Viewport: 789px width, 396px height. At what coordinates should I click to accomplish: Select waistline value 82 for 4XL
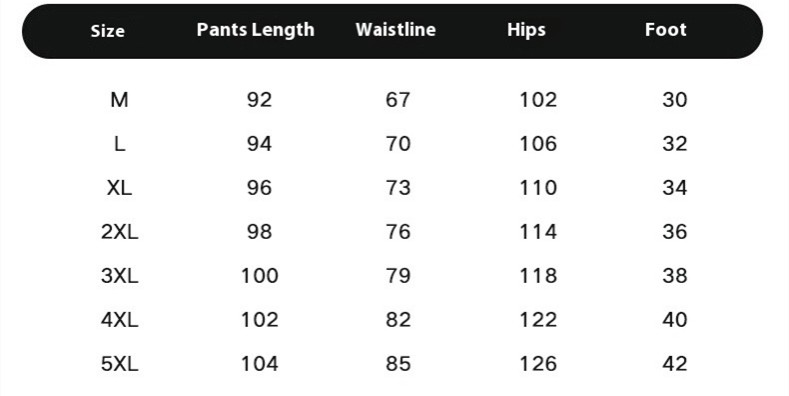pos(398,320)
